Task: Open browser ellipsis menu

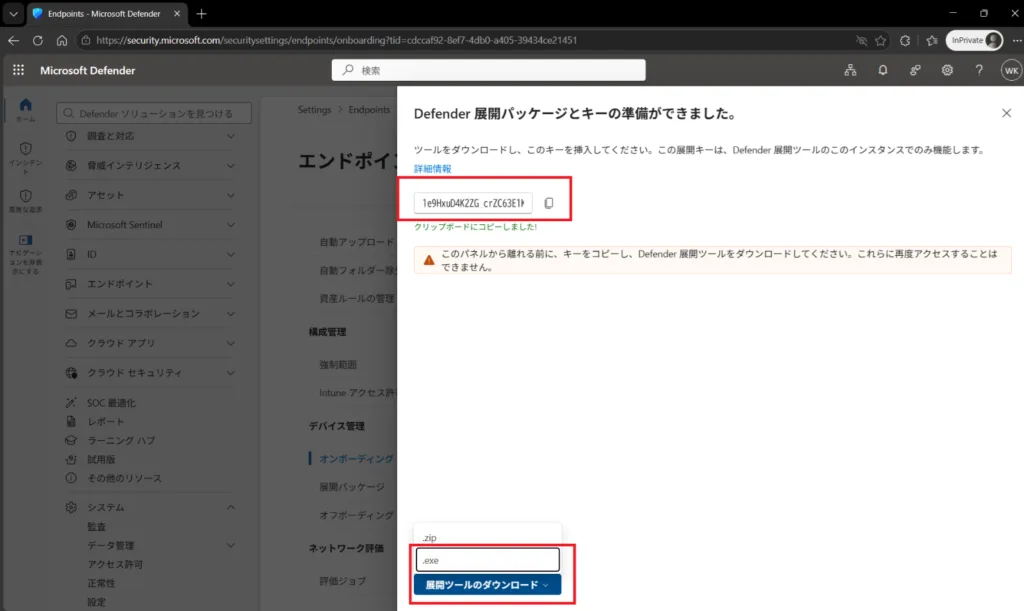Action: [1017, 40]
